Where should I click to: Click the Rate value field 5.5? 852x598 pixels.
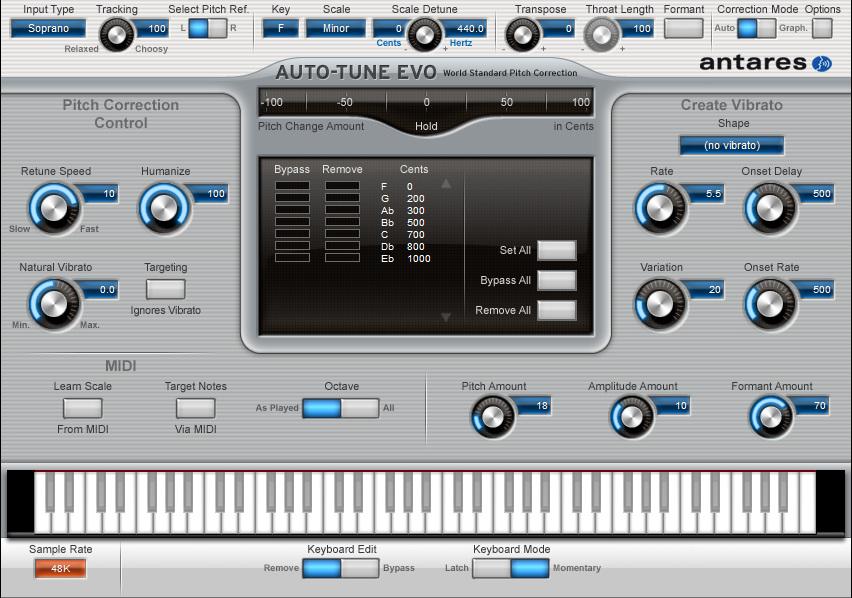click(707, 194)
